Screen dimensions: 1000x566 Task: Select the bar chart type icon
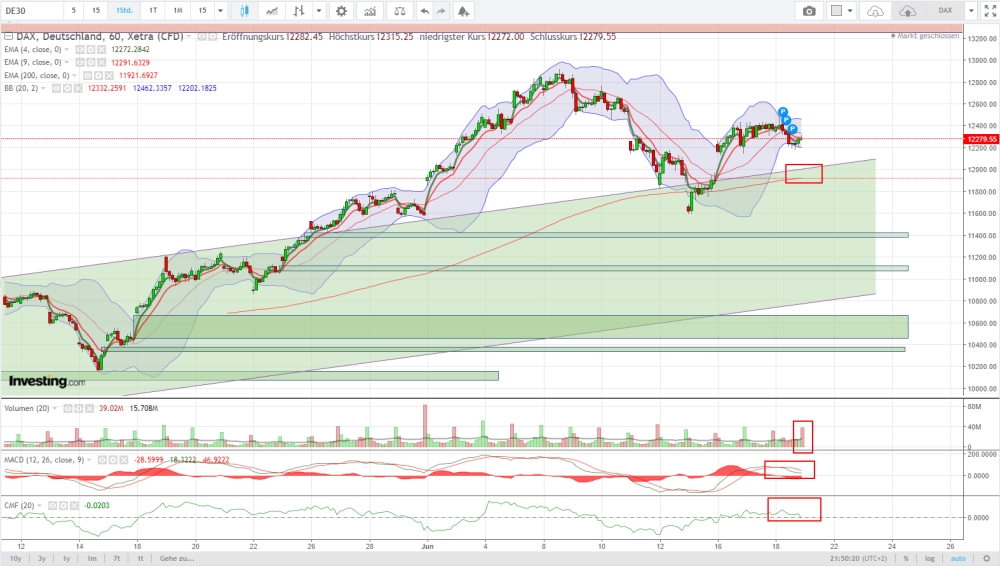click(298, 11)
